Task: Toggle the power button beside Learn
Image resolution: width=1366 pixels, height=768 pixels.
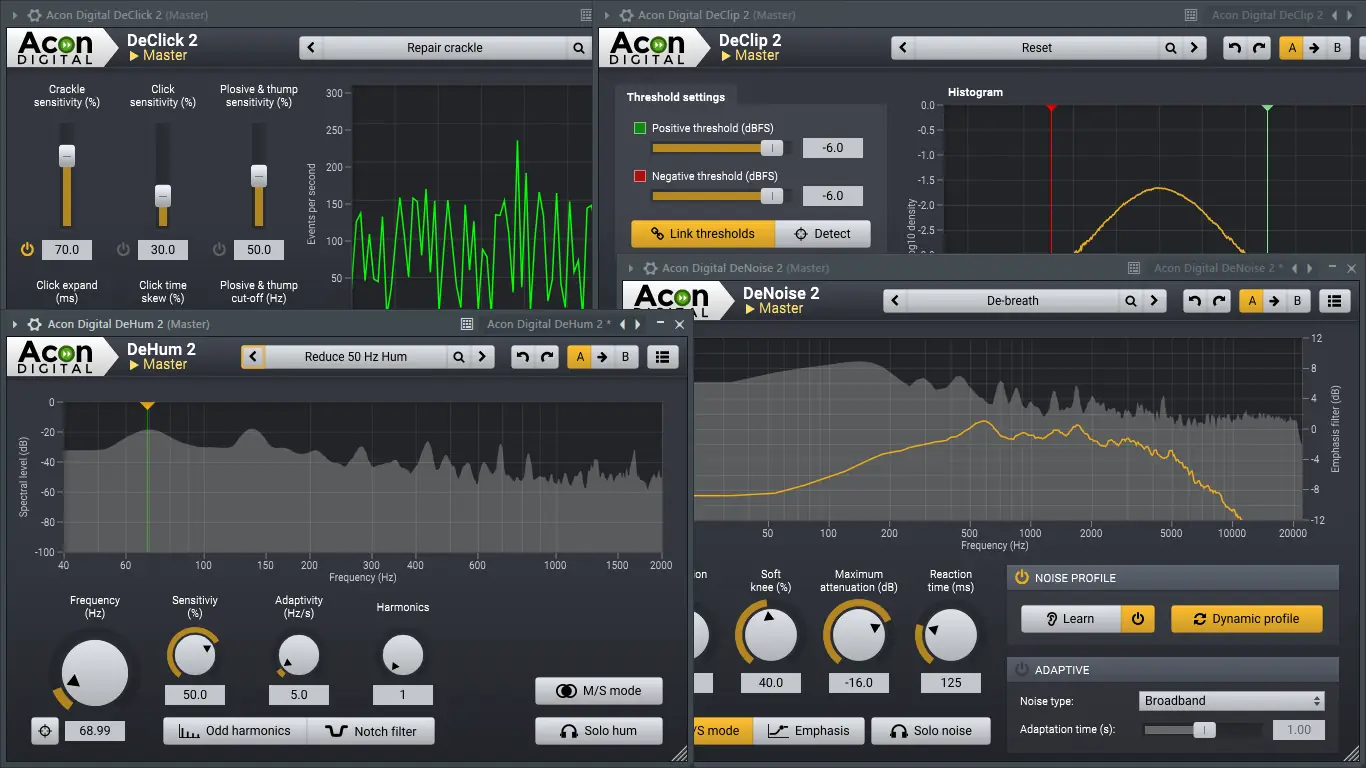Action: coord(1138,619)
